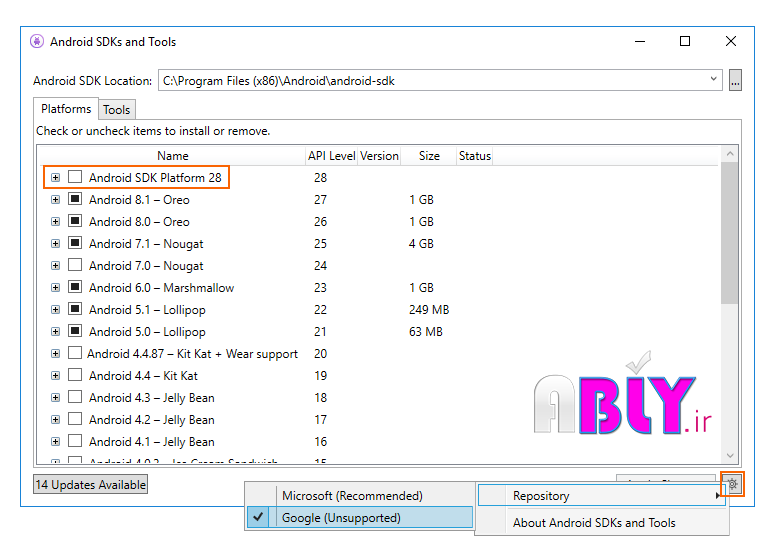The width and height of the screenshot is (782, 558).
Task: Expand the Android 4.4 – Kit Kat node
Action: pos(55,375)
